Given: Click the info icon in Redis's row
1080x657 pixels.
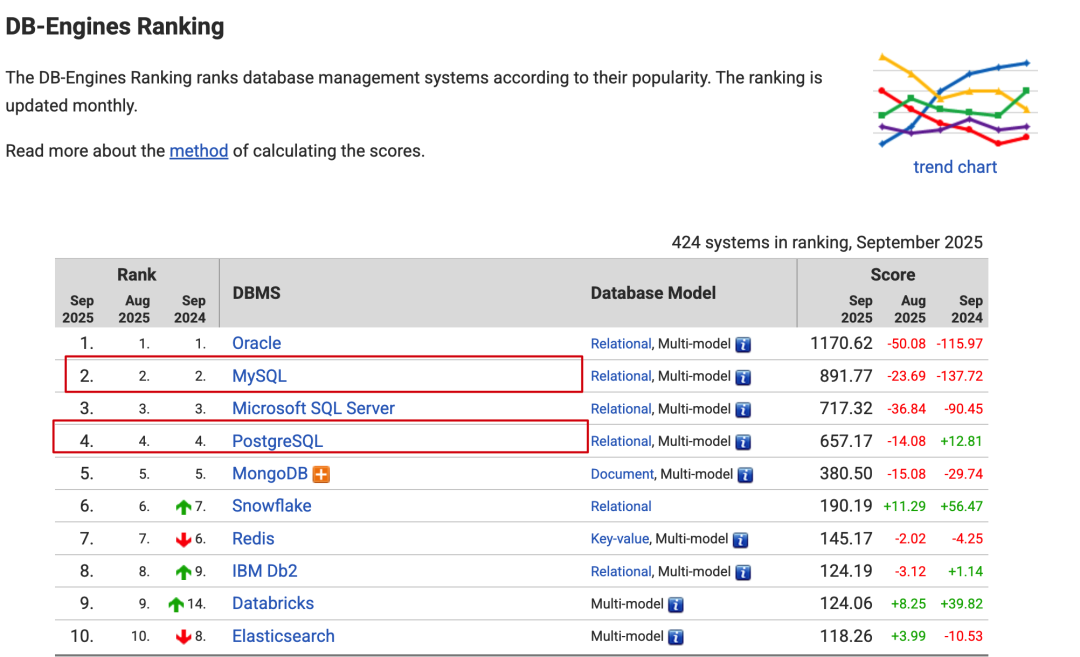Looking at the screenshot, I should click(x=740, y=540).
